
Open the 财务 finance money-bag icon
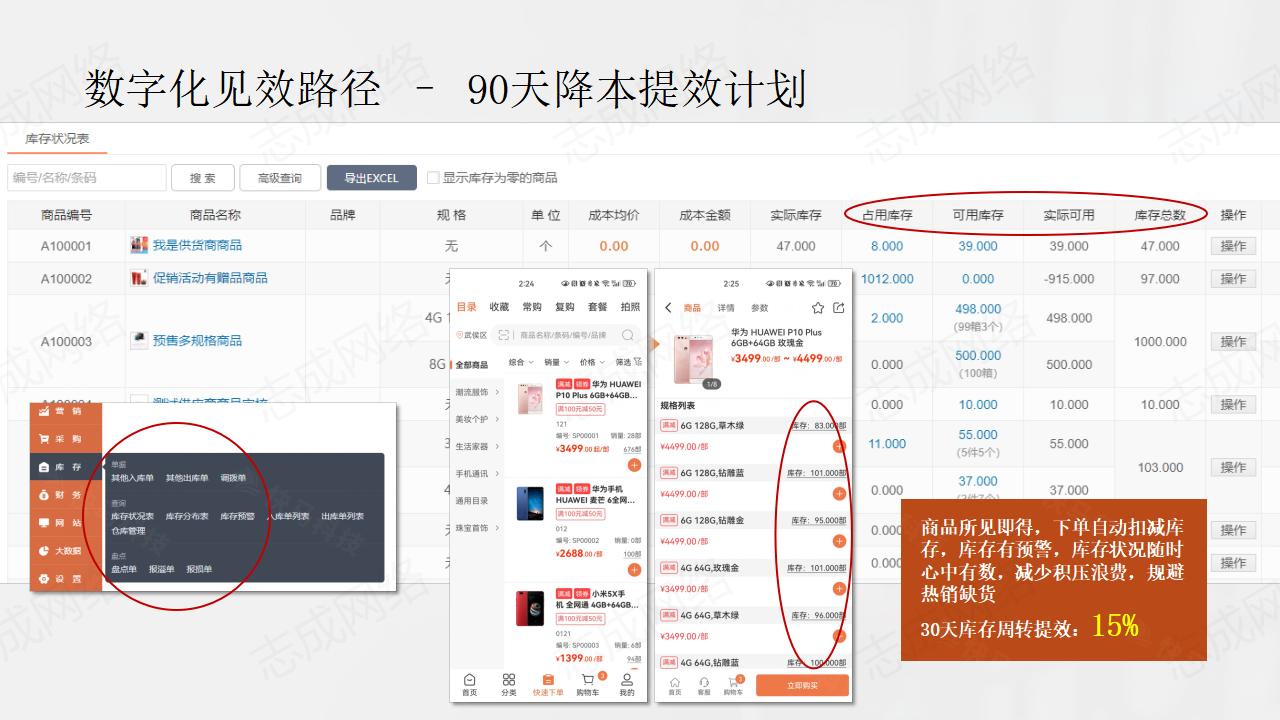44,495
